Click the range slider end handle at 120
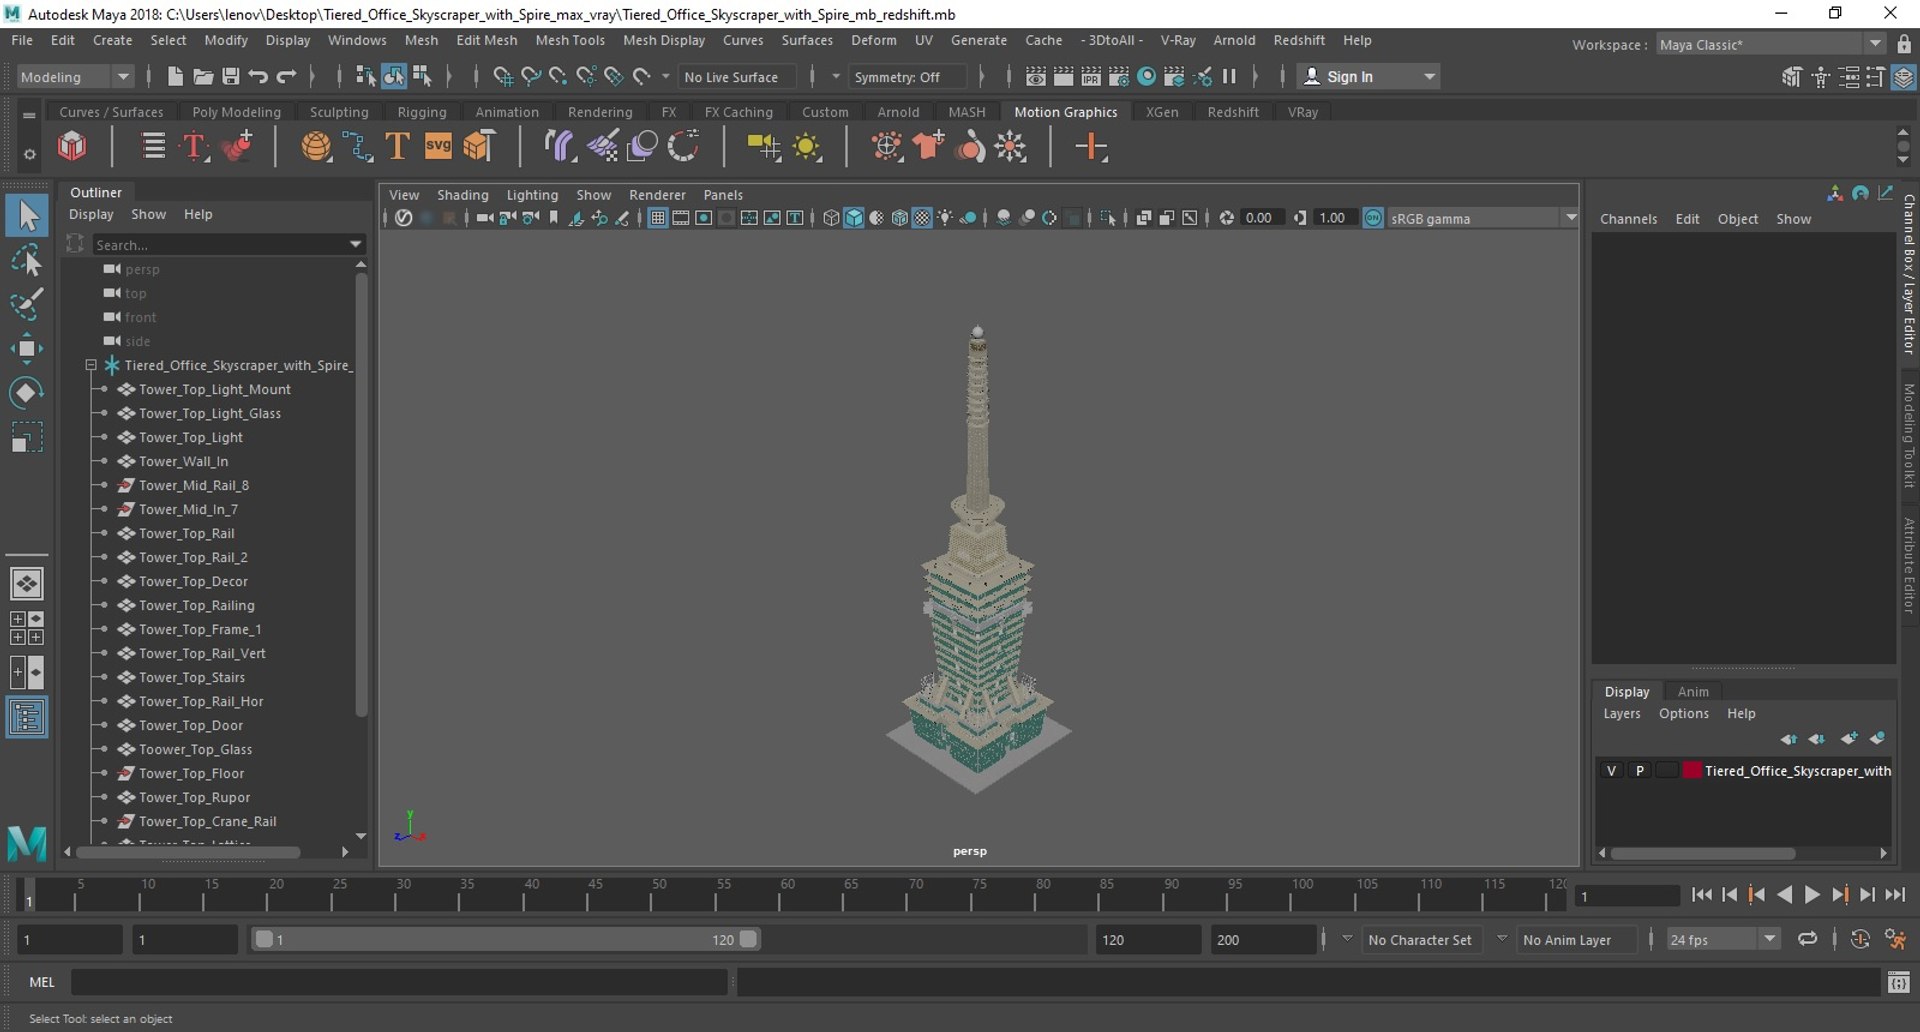 coord(748,939)
